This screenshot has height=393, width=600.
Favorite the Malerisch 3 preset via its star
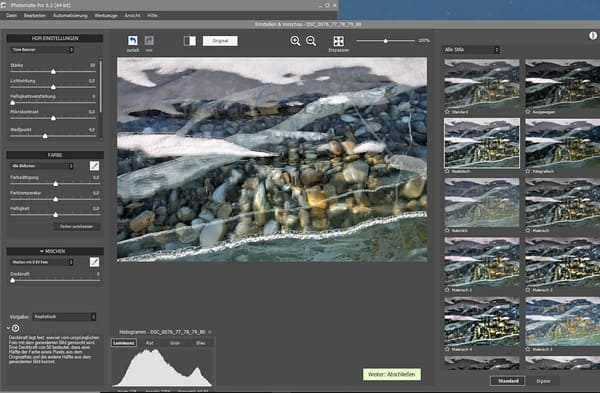click(x=528, y=290)
